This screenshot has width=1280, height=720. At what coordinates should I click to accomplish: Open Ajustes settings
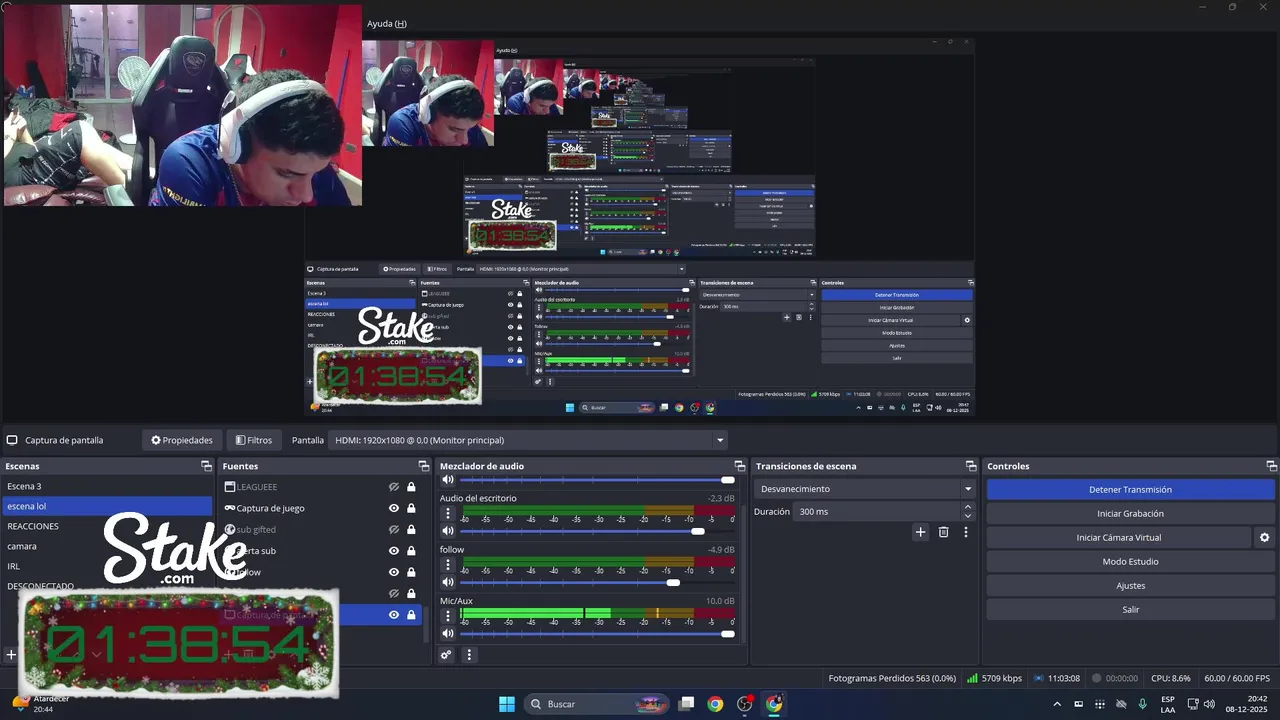[x=1130, y=585]
